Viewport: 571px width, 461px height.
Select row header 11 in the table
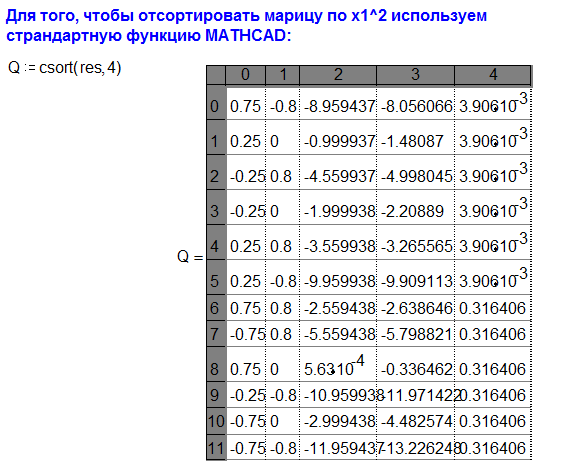tap(216, 448)
